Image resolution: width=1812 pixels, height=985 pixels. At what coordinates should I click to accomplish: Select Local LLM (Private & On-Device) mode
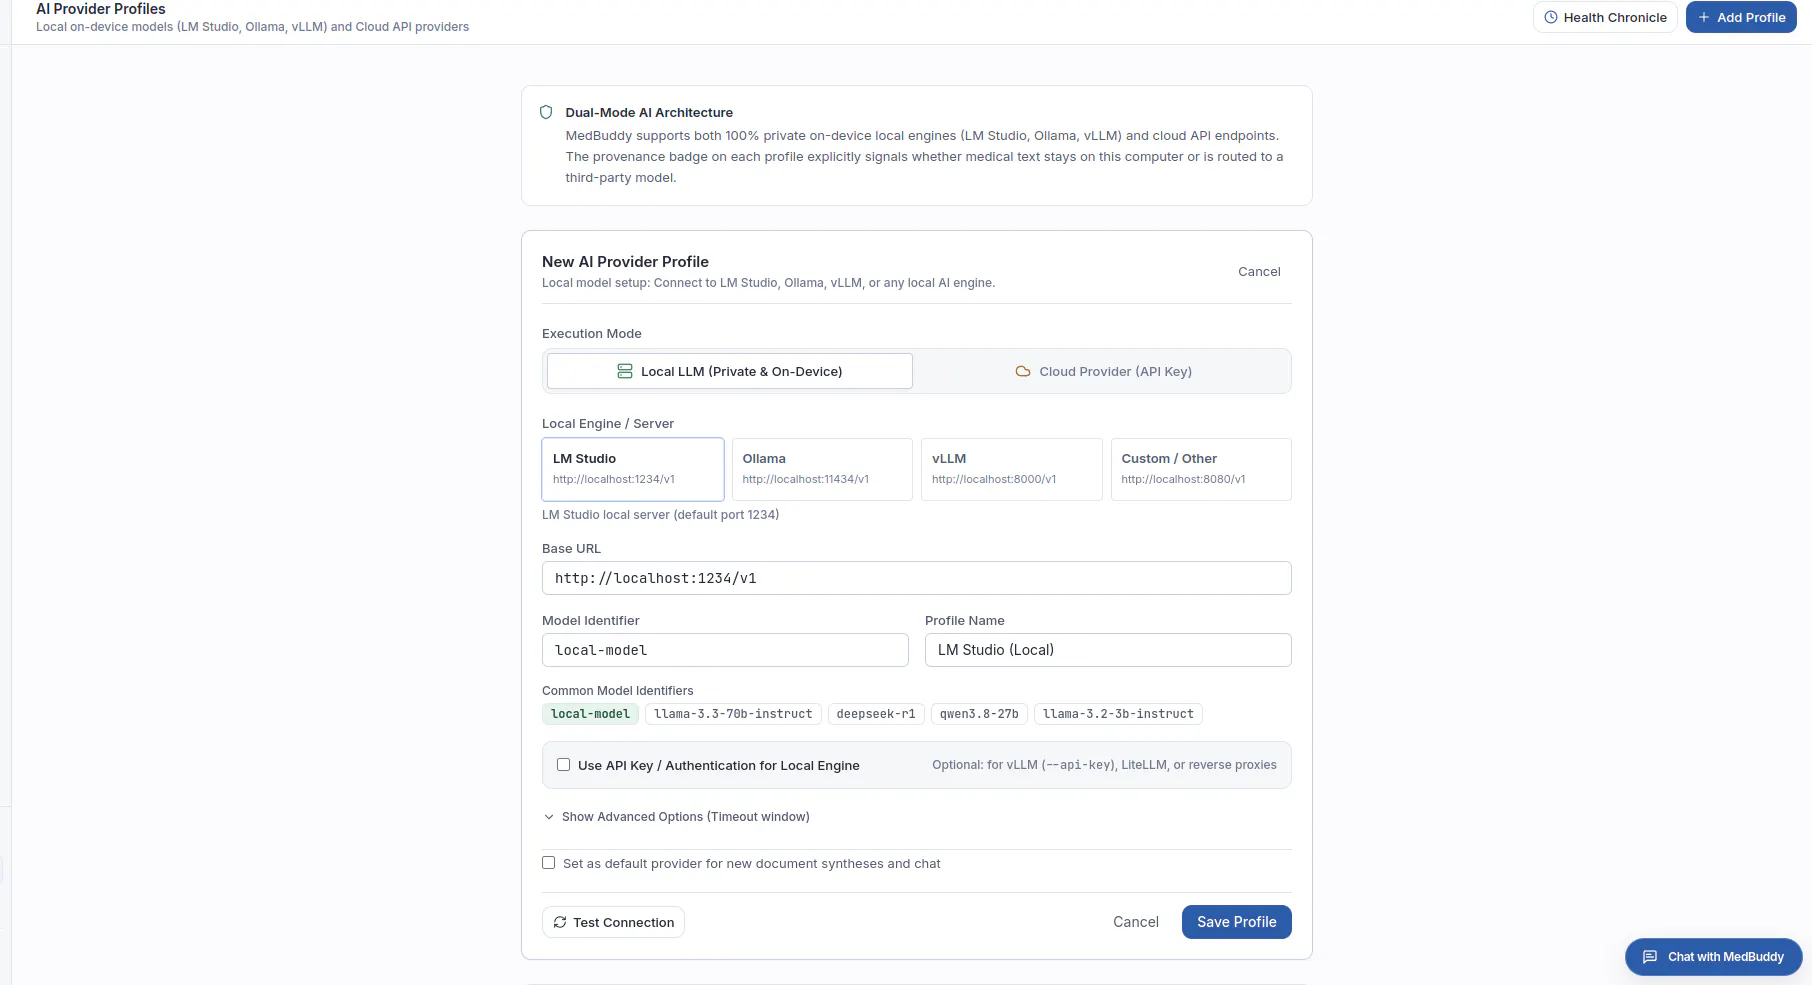click(730, 371)
